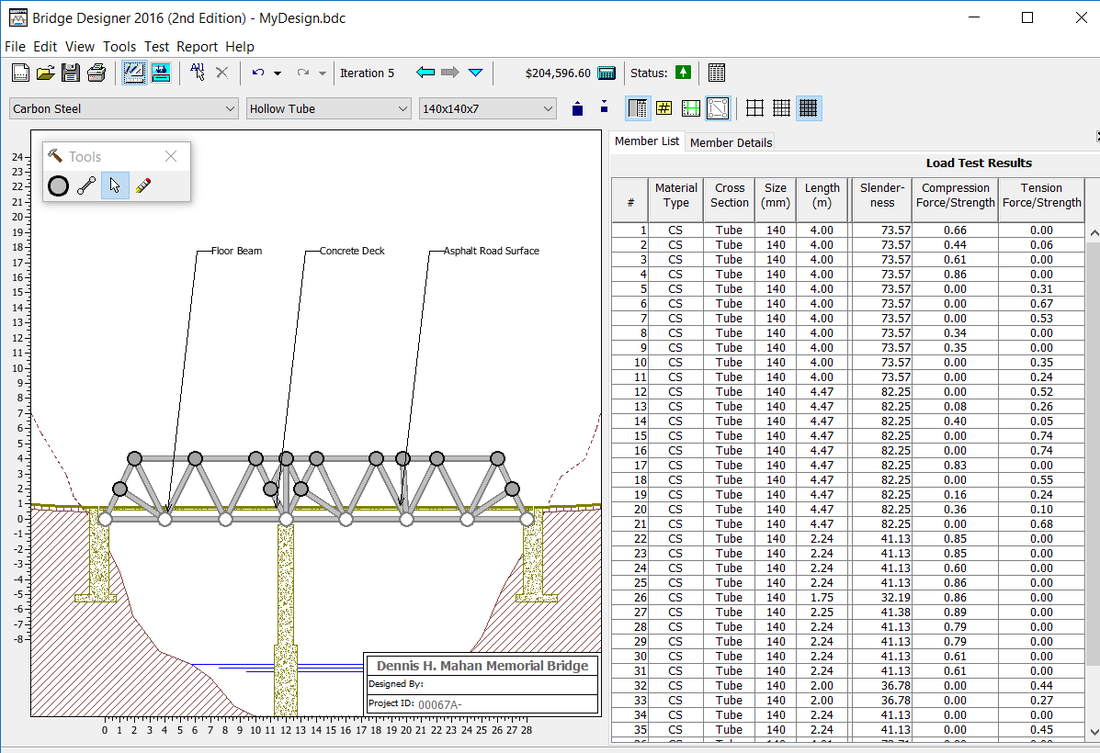The height and width of the screenshot is (753, 1100).
Task: Open the File menu
Action: pos(15,46)
